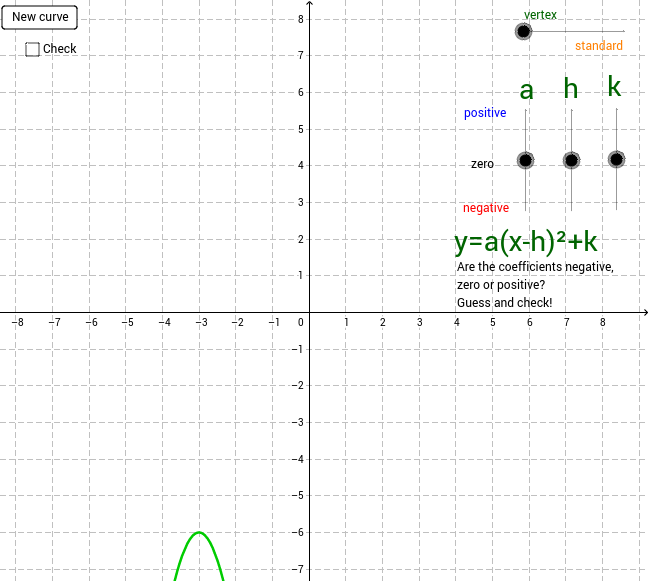Click the 'zero' label beside the sliders
650x583 pixels.
[482, 164]
